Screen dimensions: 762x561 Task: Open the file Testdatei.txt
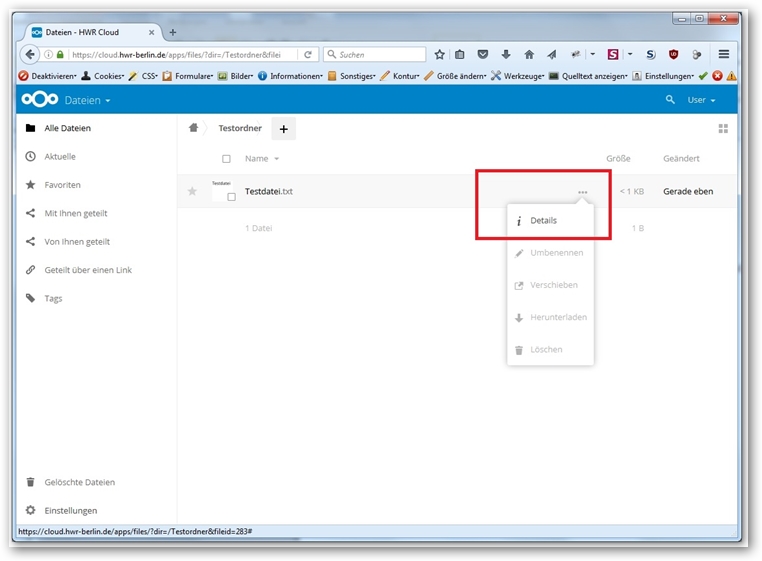268,192
